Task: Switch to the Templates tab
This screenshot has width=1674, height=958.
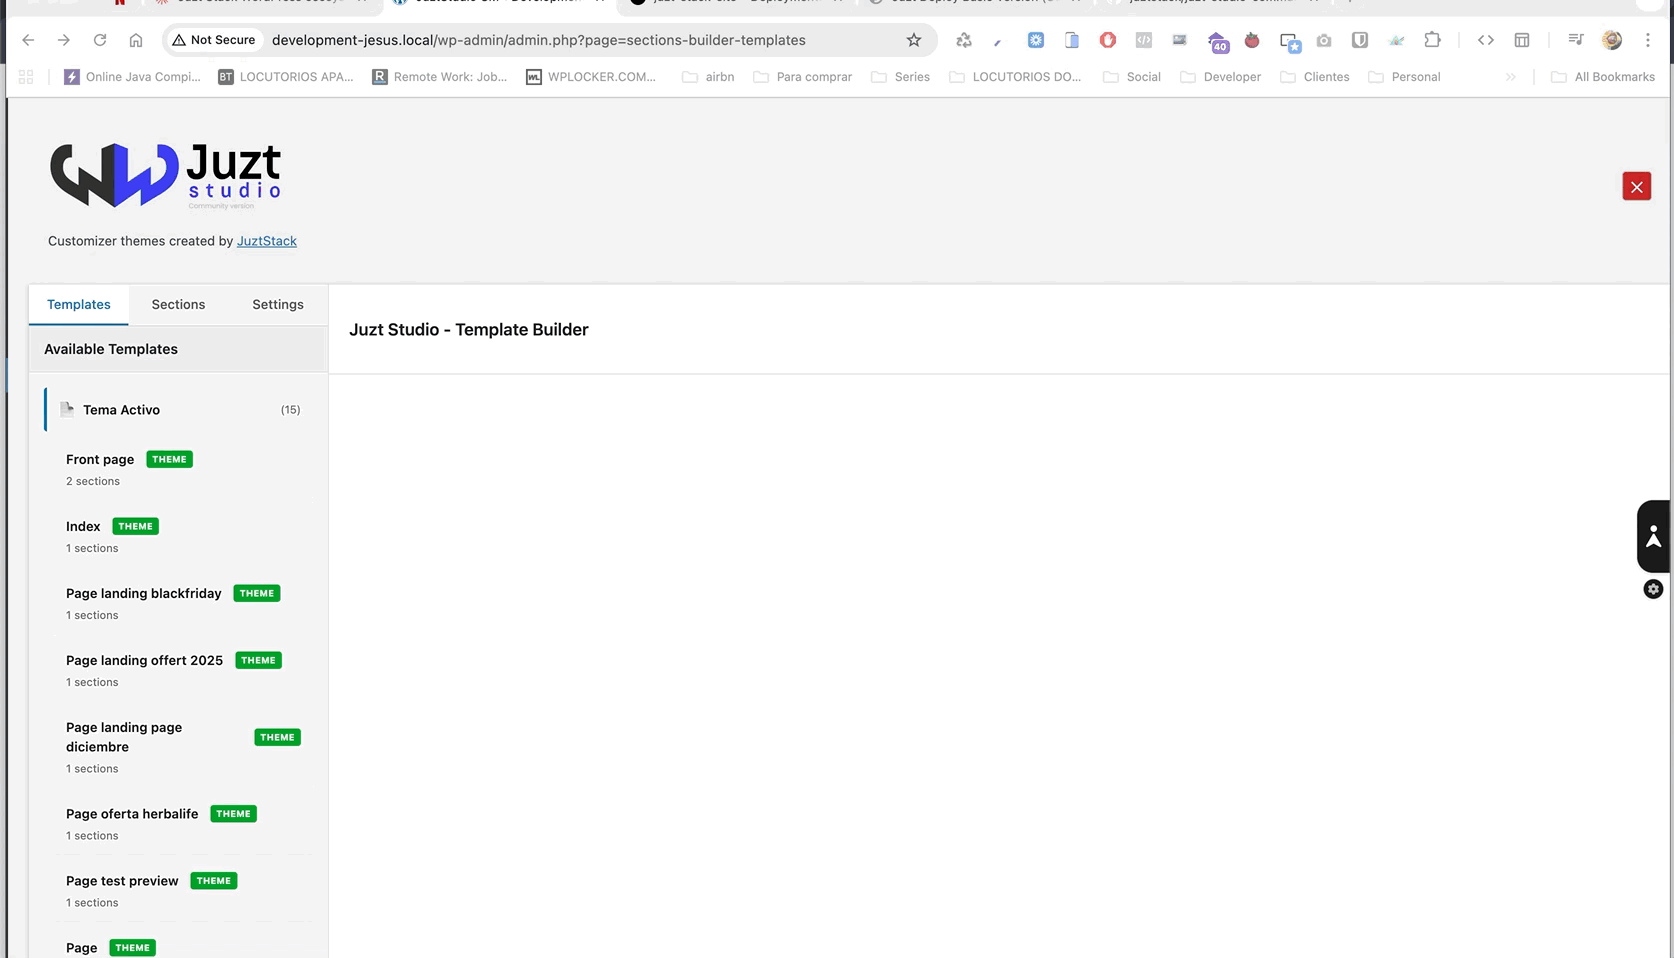Action: (x=79, y=305)
